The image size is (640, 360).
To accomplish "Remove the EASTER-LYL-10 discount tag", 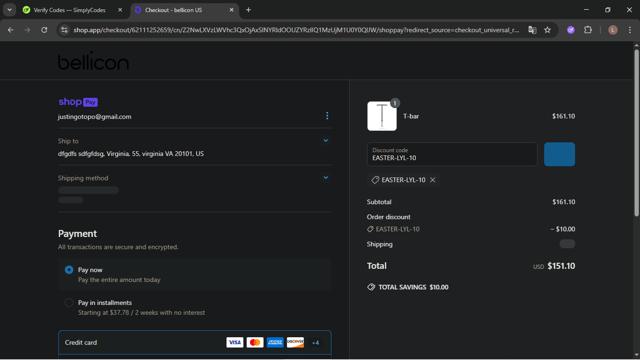I will point(433,180).
